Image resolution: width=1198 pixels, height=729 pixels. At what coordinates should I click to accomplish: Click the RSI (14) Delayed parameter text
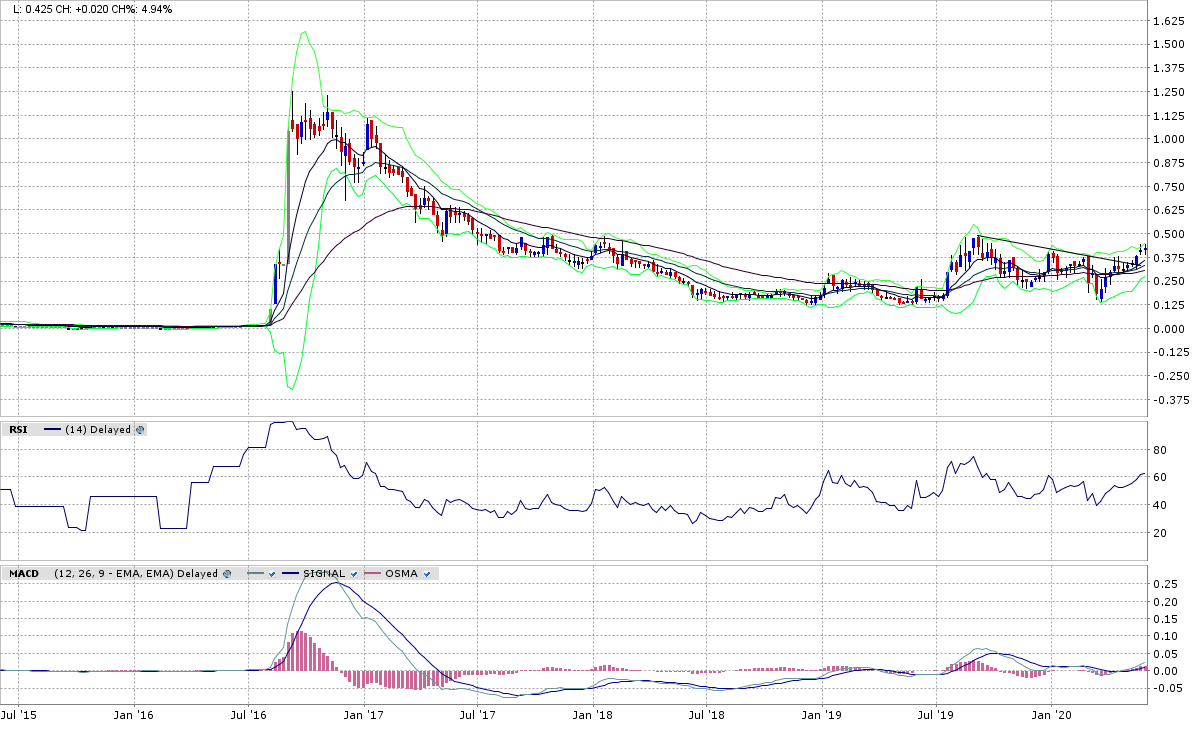97,430
